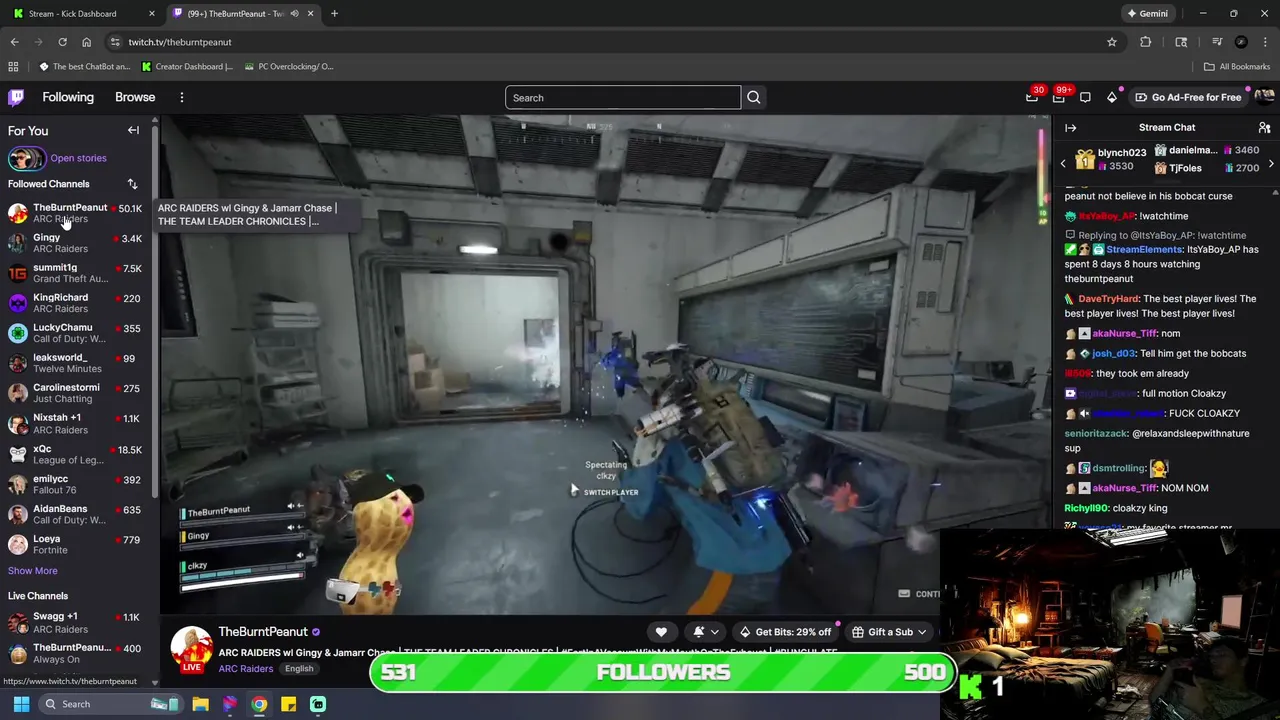
Task: Open stories via Open stories link
Action: [78, 158]
